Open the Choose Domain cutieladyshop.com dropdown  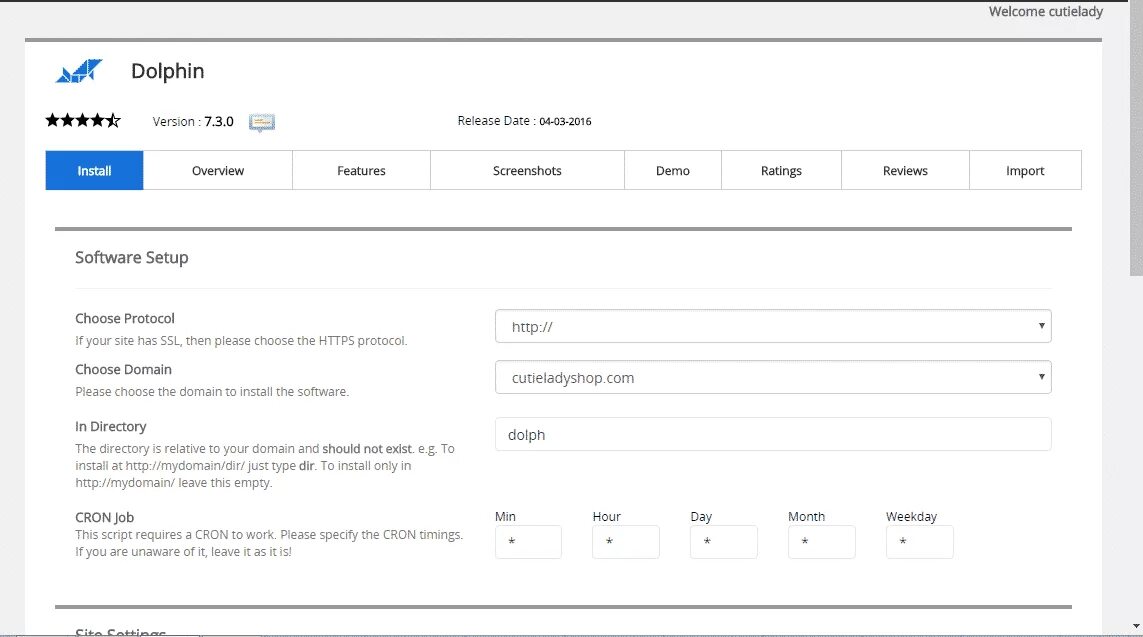click(773, 378)
